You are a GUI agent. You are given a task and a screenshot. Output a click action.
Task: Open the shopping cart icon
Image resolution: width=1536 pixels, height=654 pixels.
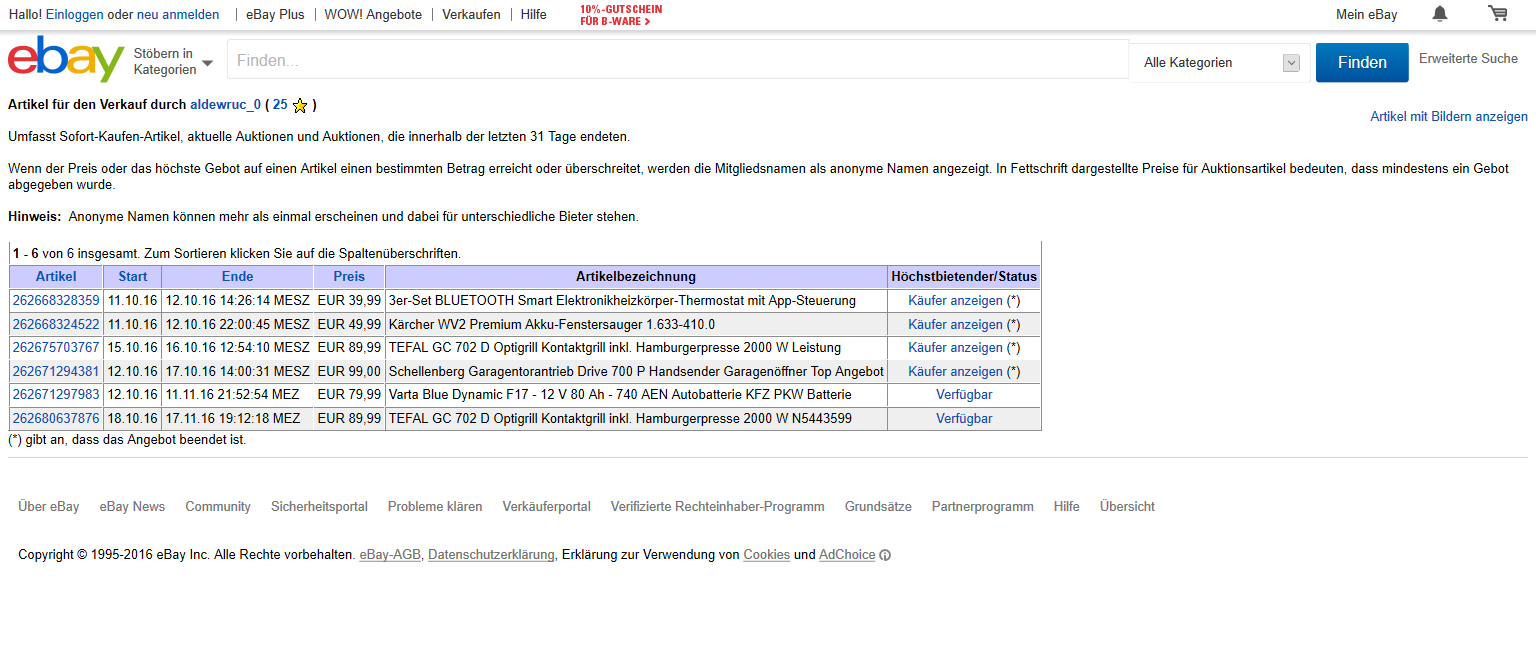1497,14
